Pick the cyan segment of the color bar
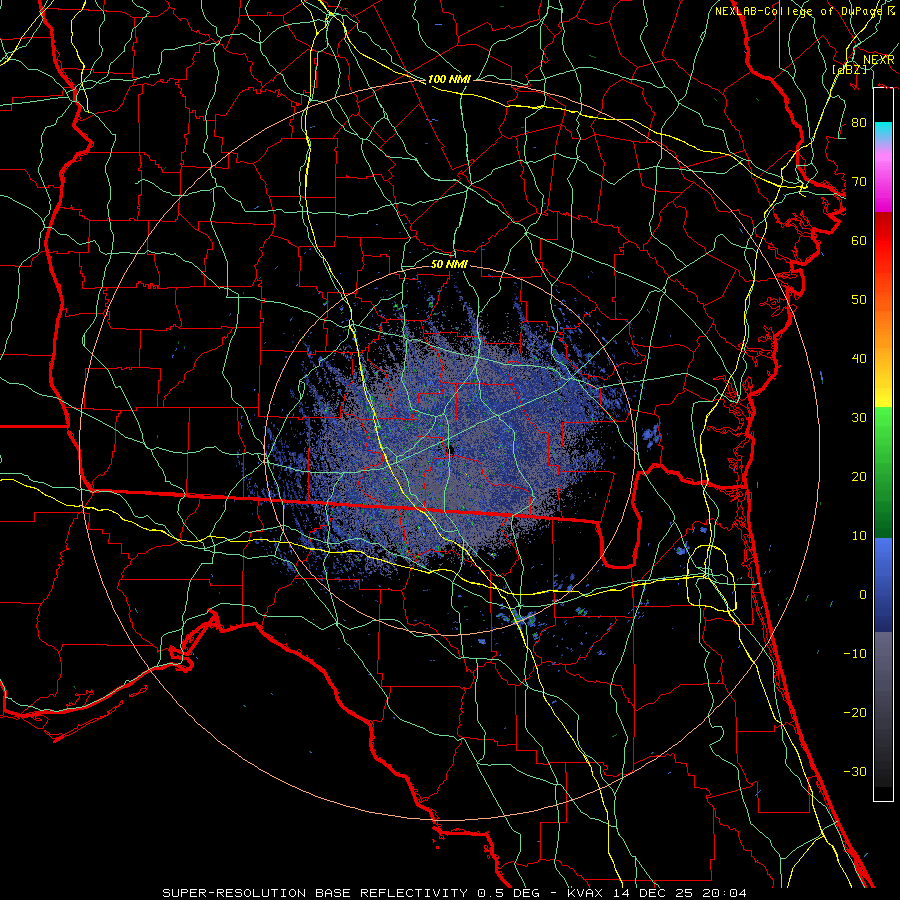 [x=883, y=132]
